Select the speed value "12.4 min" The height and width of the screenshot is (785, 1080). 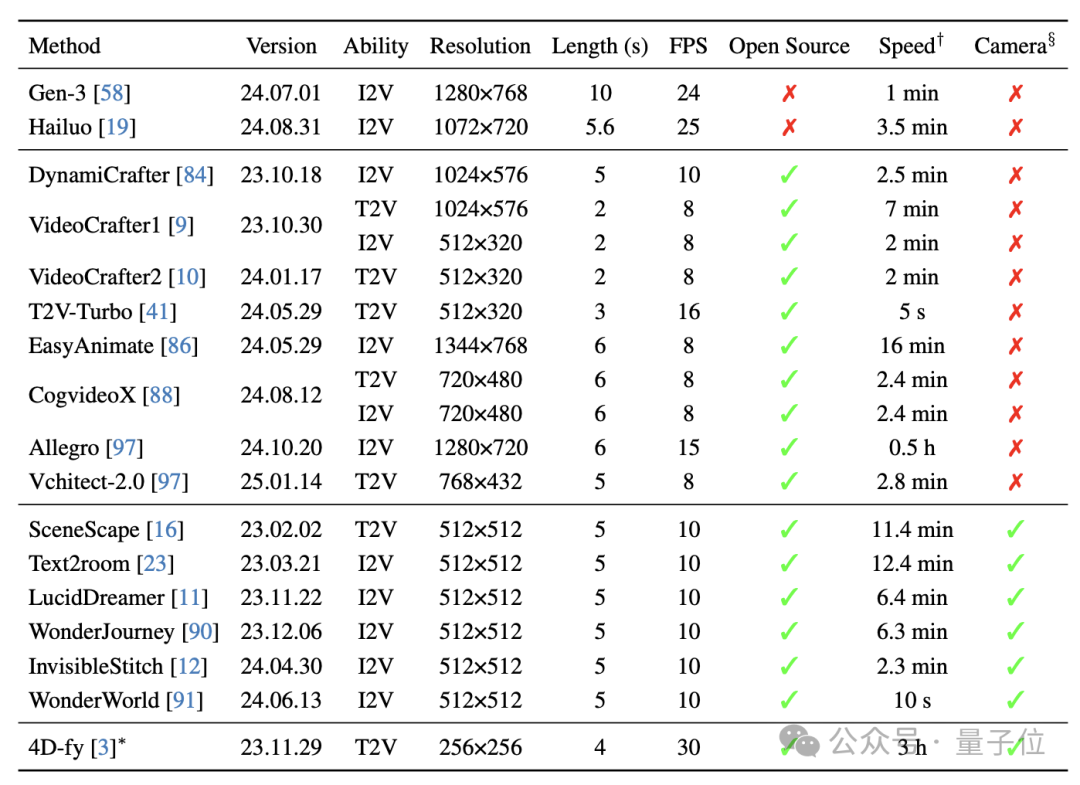coord(912,563)
